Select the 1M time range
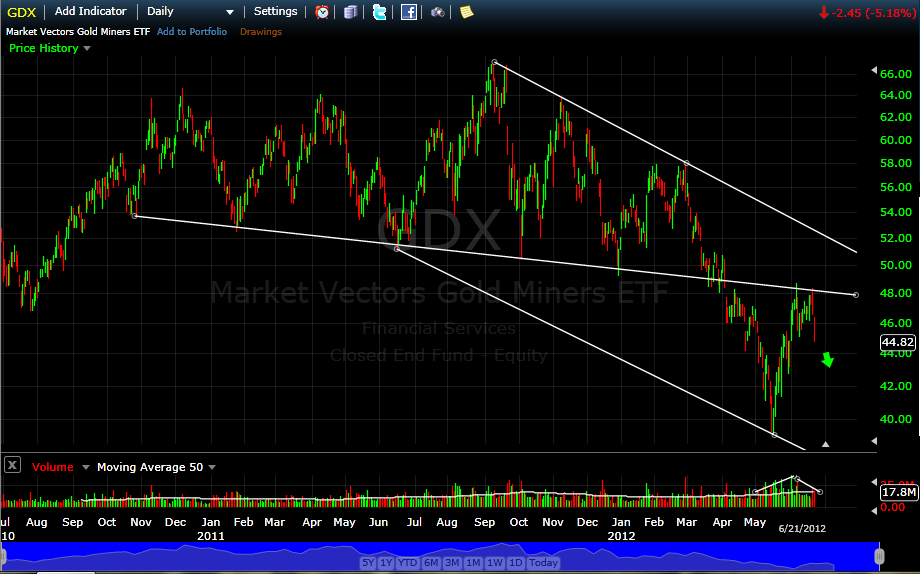The width and height of the screenshot is (920, 574). tap(473, 562)
